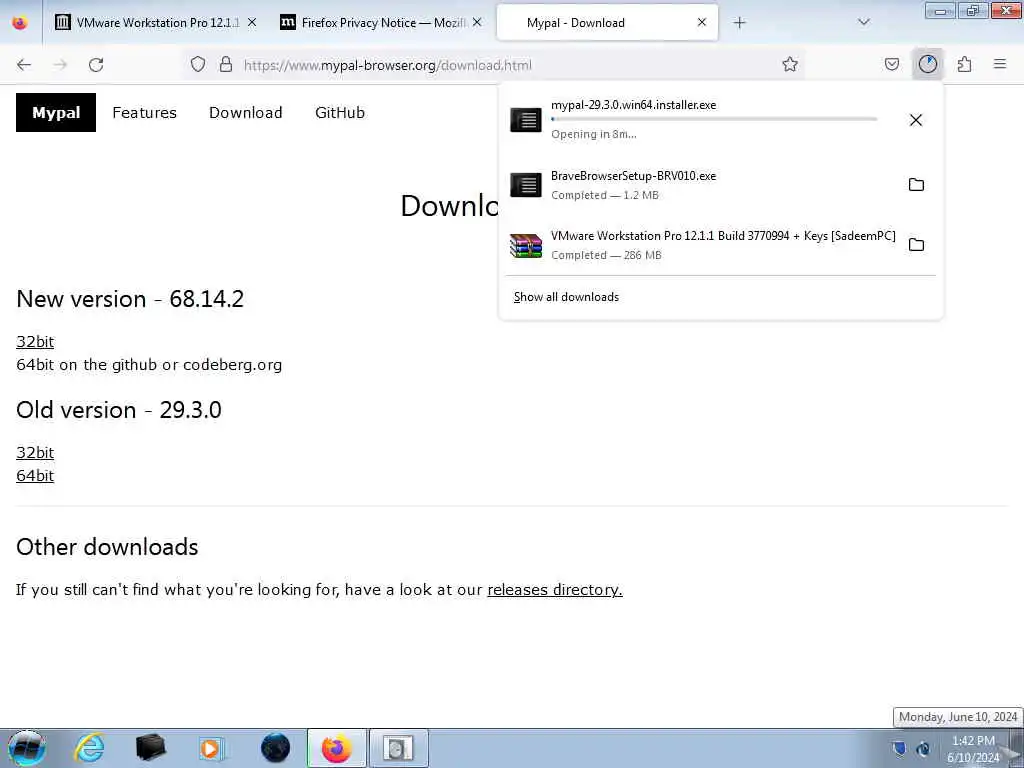The image size is (1024, 768).
Task: Close the Mypal - Download tab
Action: 702,23
